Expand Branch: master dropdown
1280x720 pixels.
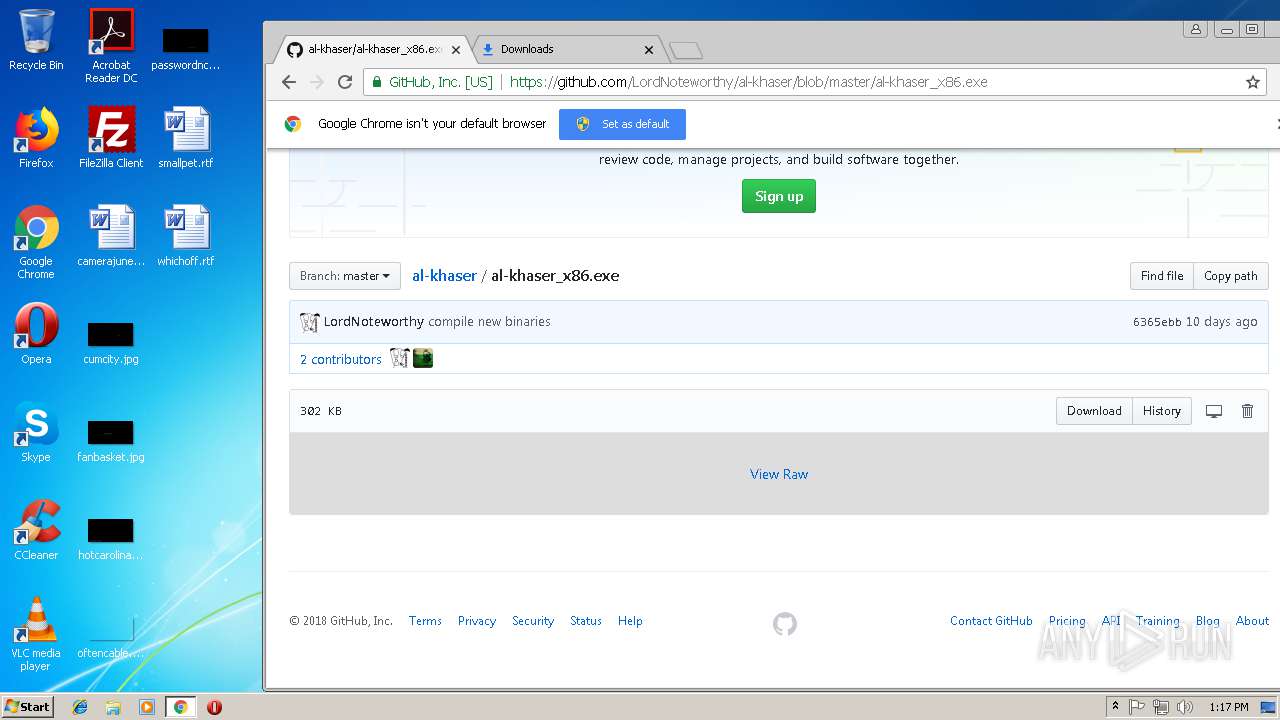click(x=345, y=276)
